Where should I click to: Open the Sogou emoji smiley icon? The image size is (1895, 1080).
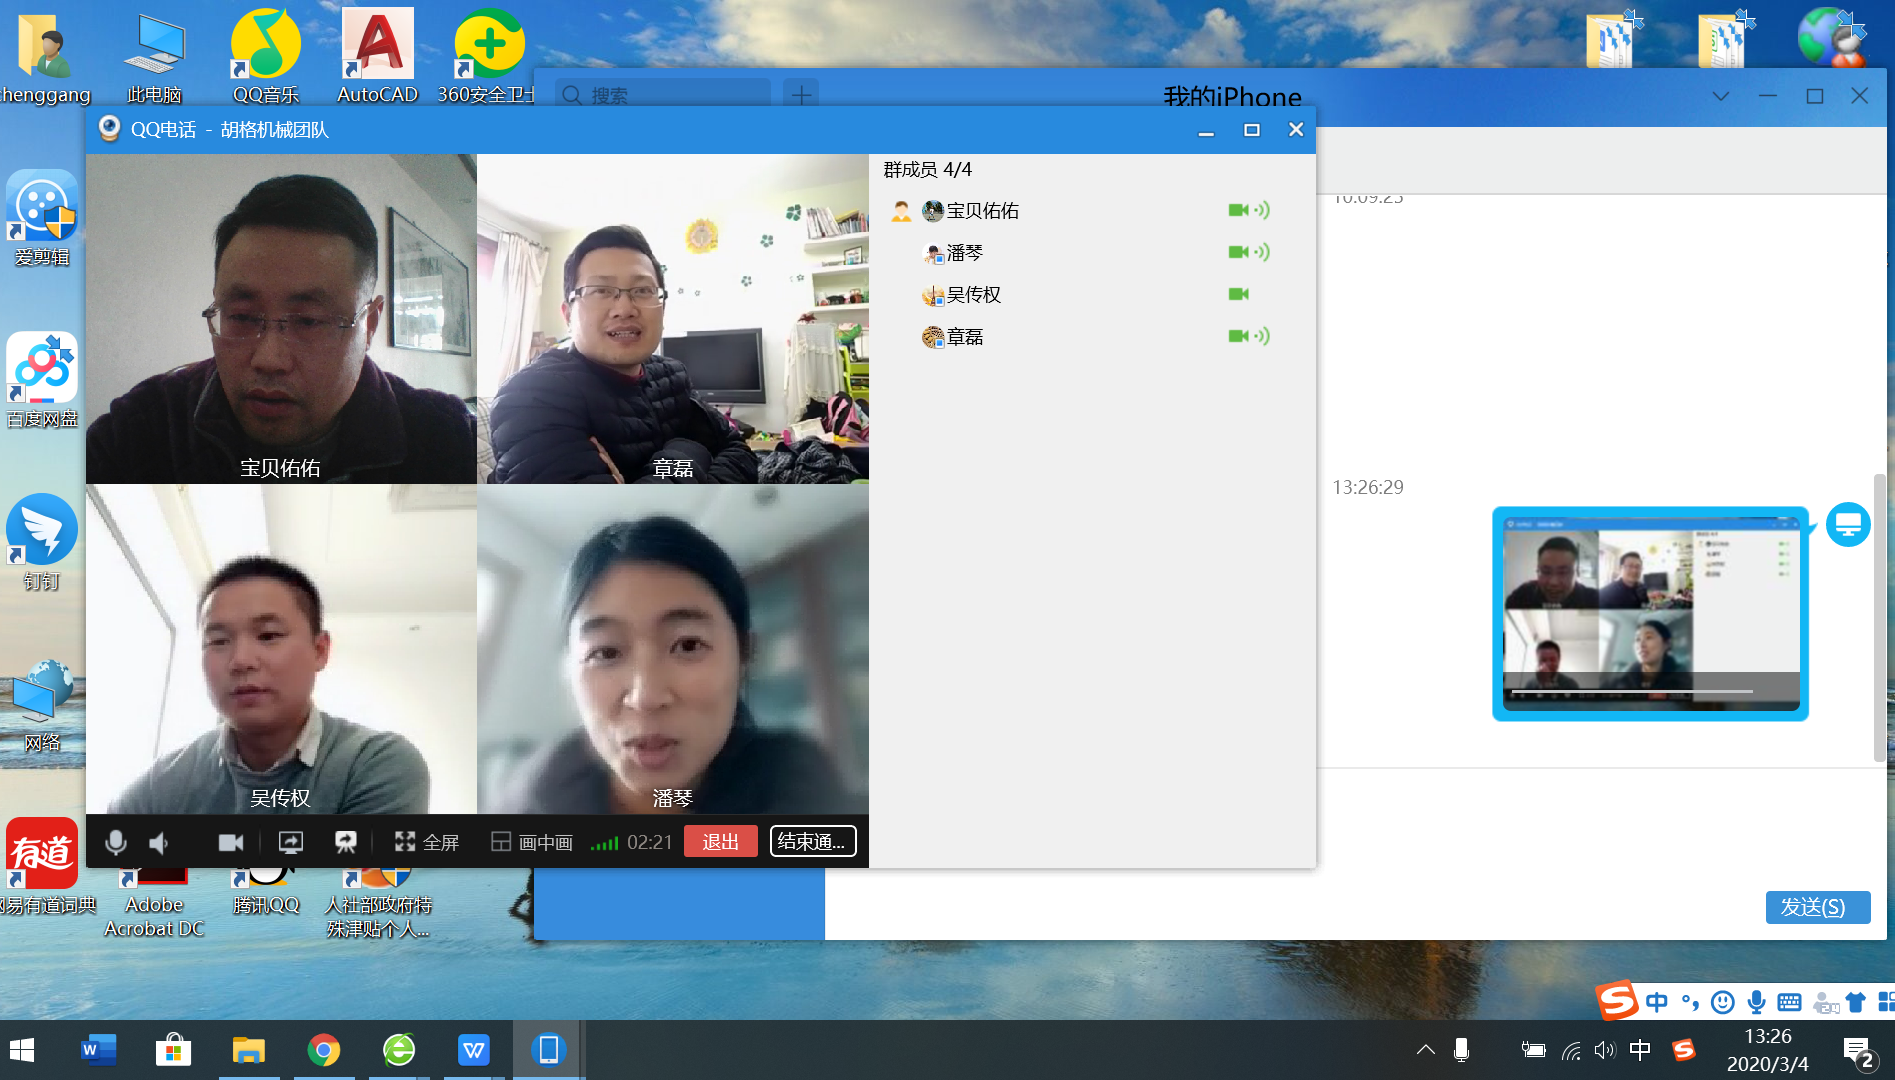[x=1722, y=1002]
